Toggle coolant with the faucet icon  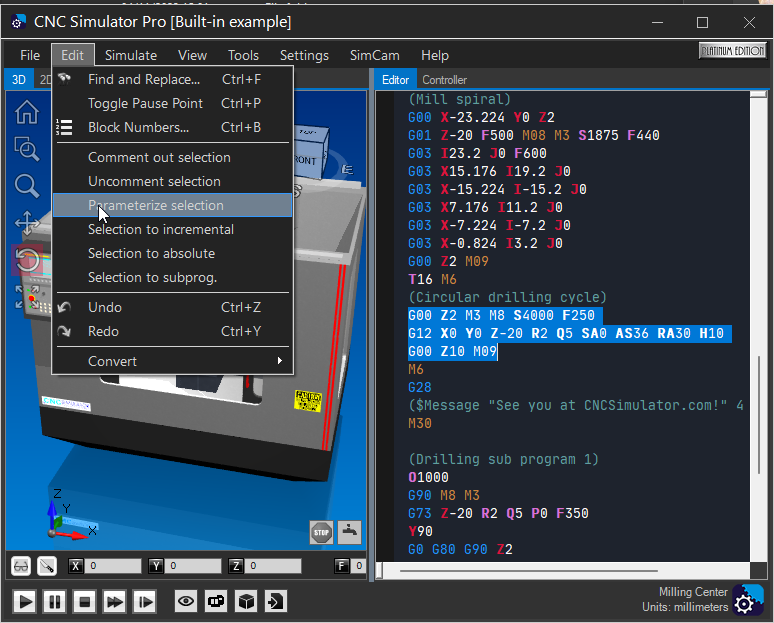click(x=349, y=532)
